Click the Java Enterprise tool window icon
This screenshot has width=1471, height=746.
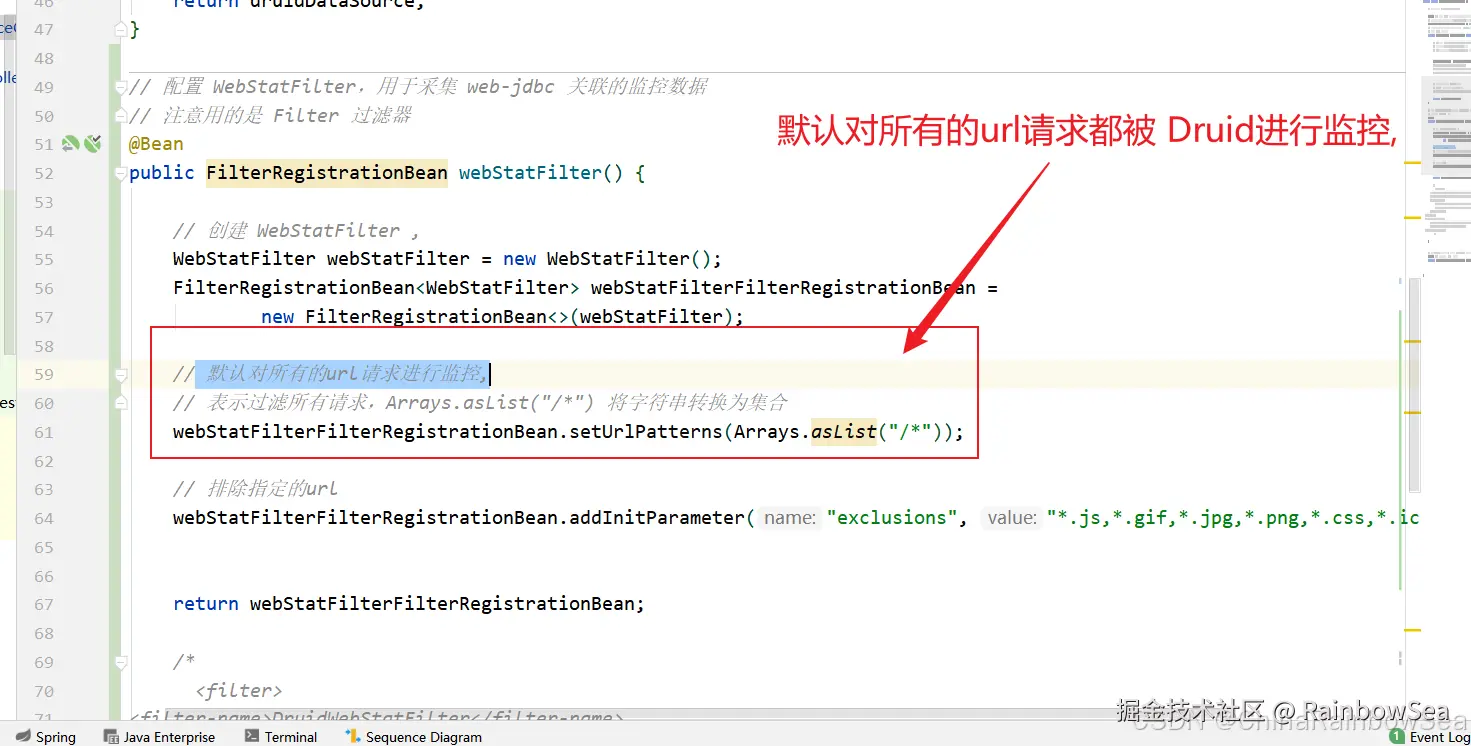(x=112, y=736)
